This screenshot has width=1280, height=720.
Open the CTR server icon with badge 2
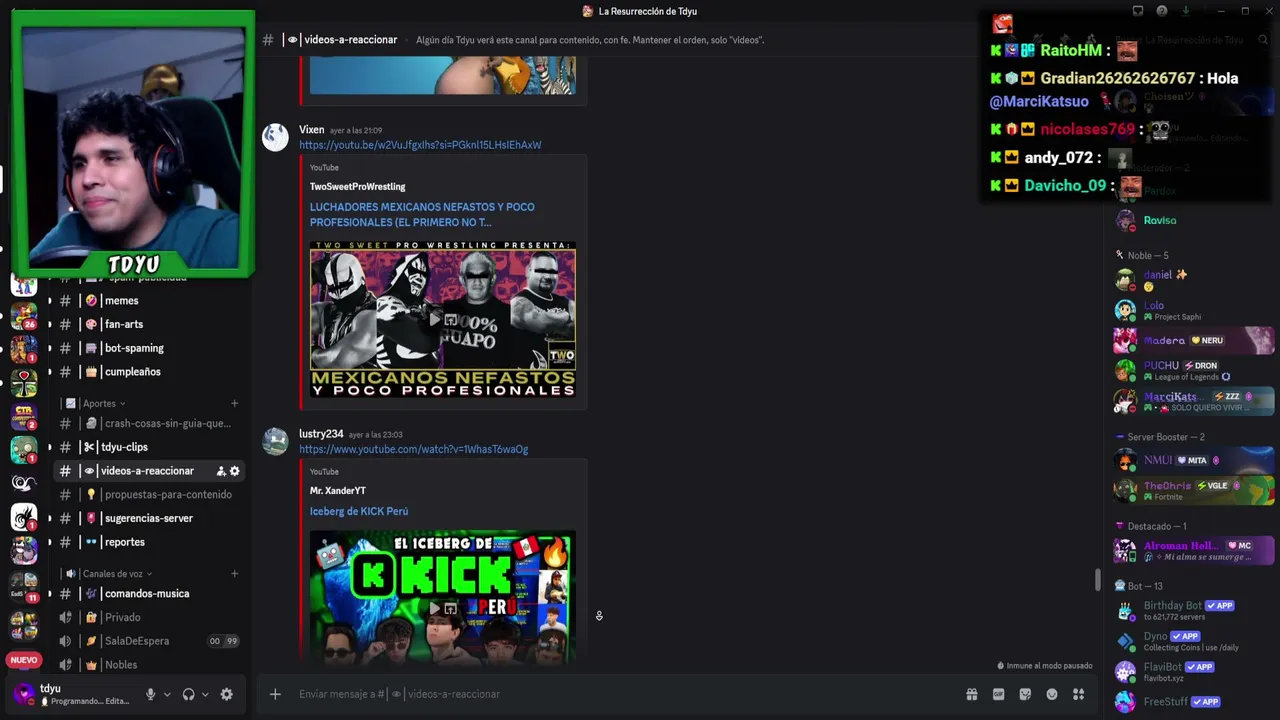[x=24, y=417]
